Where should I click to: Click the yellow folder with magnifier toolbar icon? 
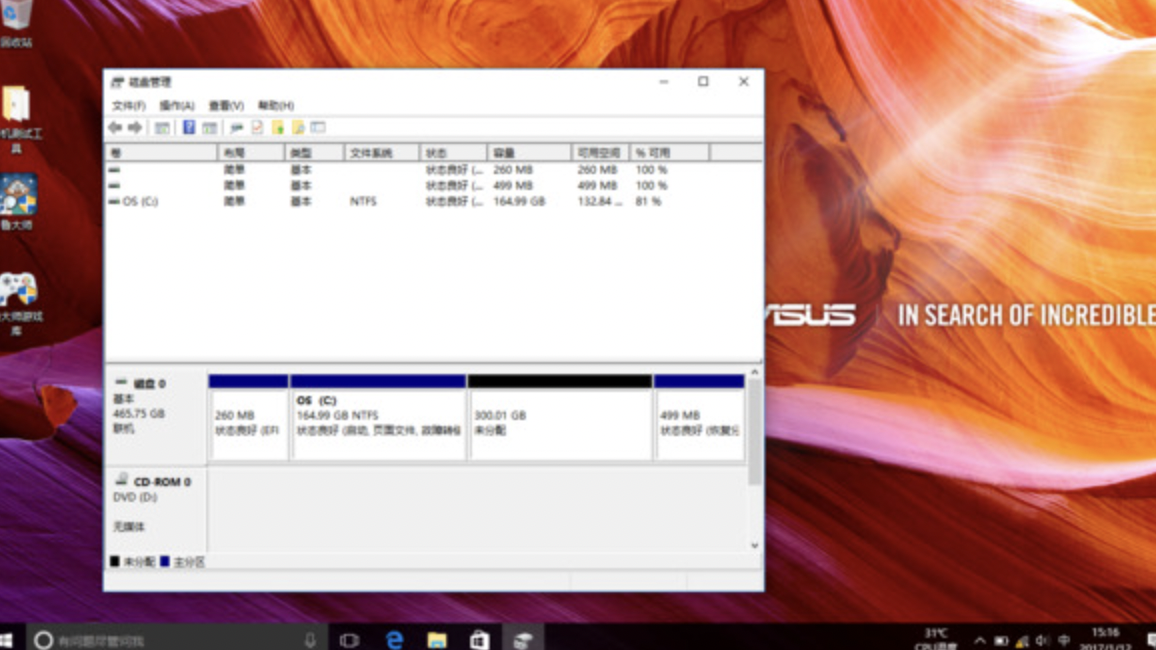(298, 127)
